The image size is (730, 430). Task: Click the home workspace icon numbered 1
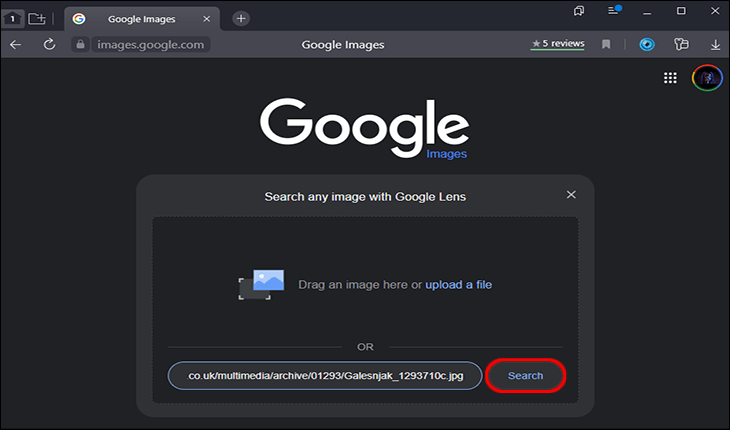(x=13, y=19)
